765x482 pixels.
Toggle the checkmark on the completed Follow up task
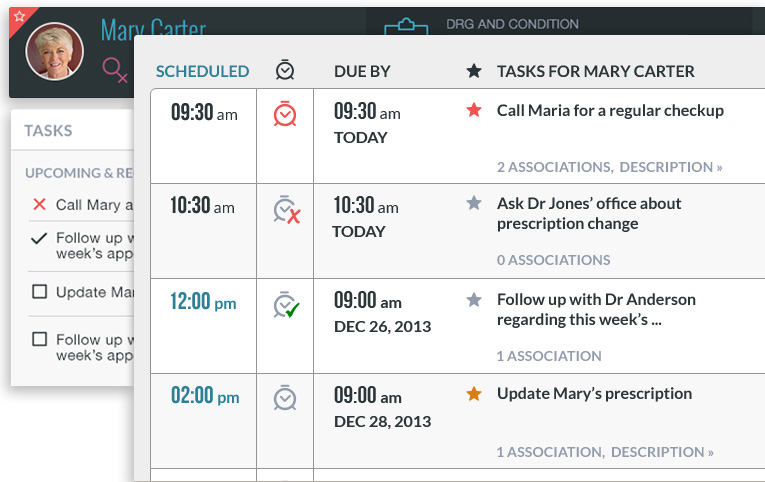click(x=39, y=238)
